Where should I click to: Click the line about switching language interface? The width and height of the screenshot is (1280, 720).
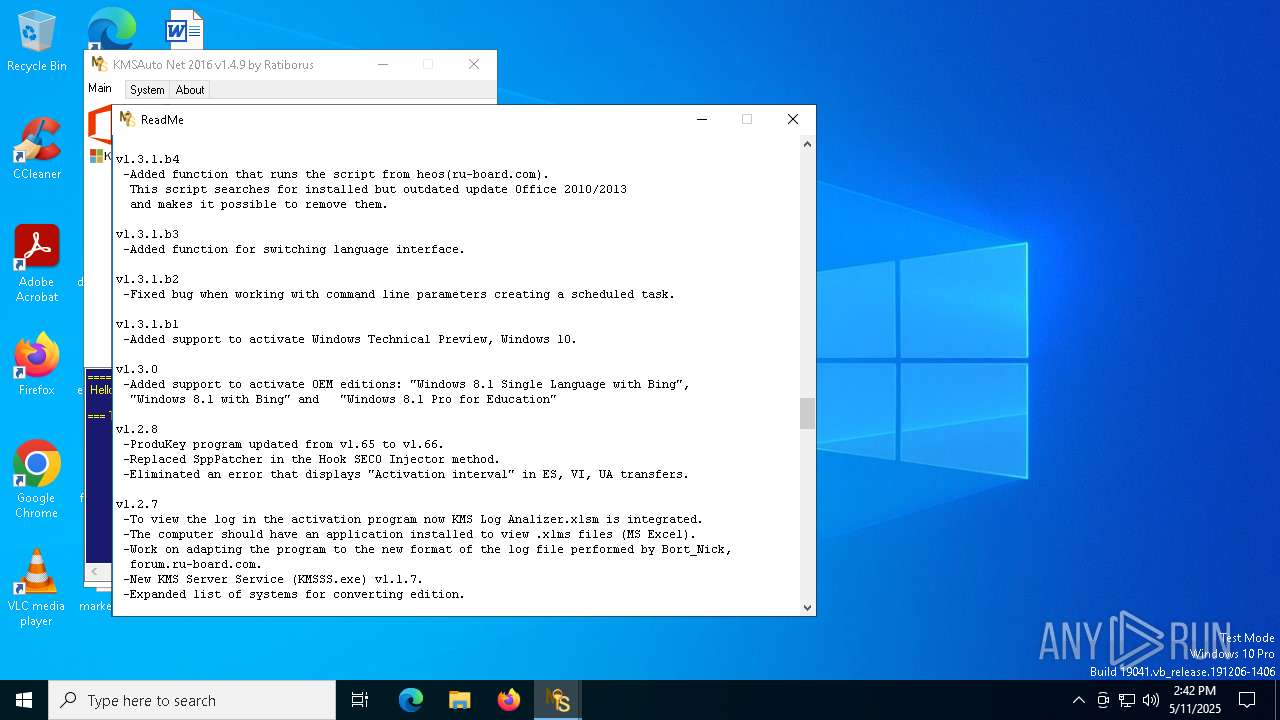(x=294, y=249)
